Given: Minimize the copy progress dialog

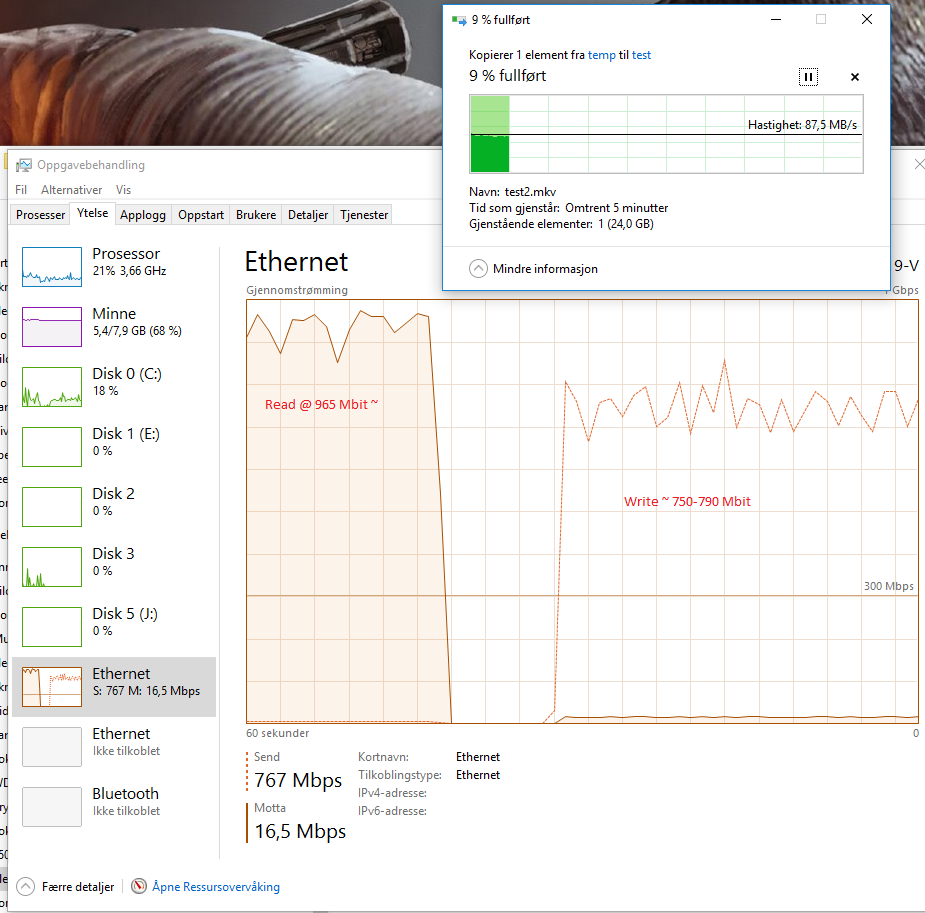Looking at the screenshot, I should pos(776,19).
